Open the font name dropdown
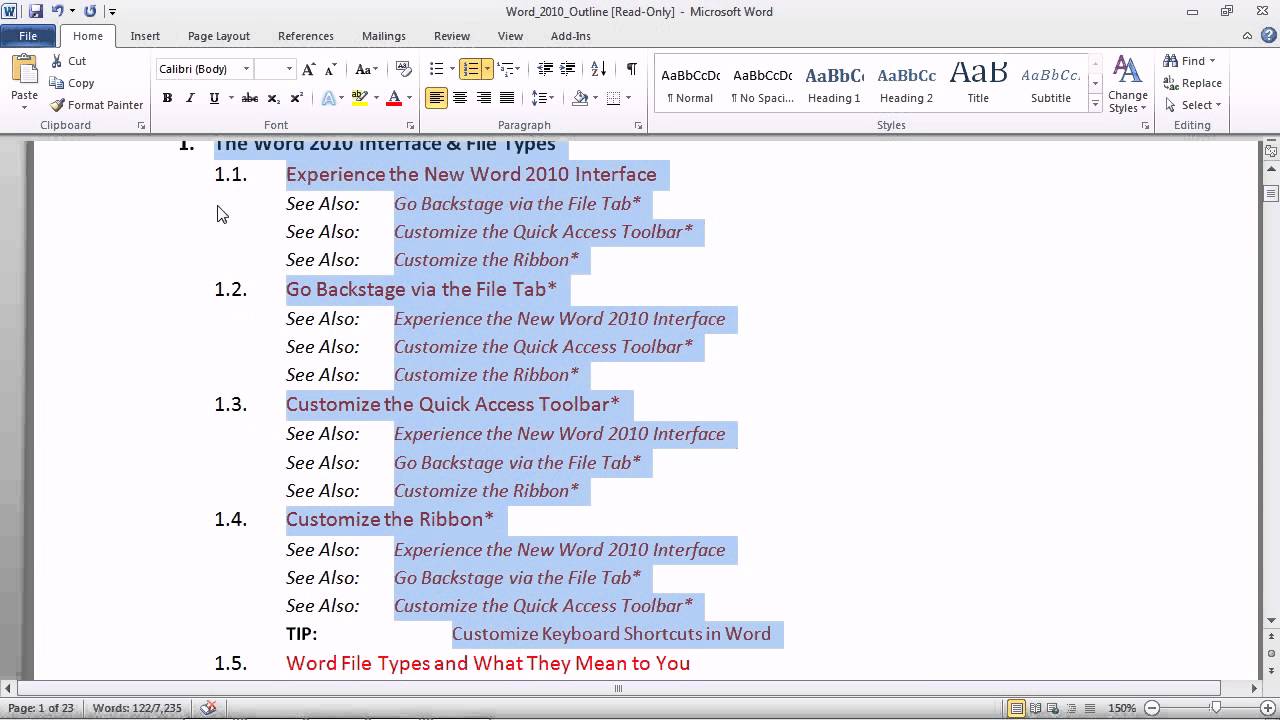 pyautogui.click(x=246, y=69)
